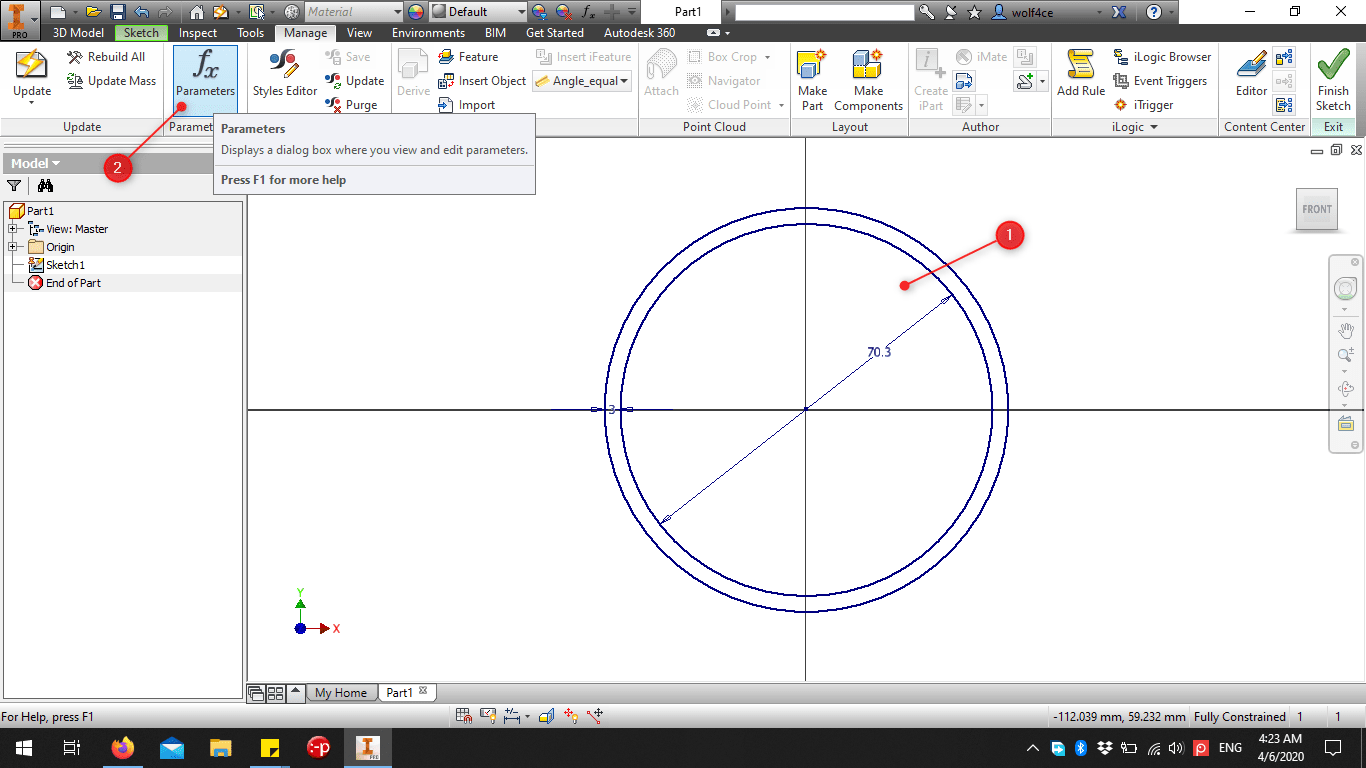Open Content Center Editor
1366x768 pixels.
pyautogui.click(x=1251, y=75)
